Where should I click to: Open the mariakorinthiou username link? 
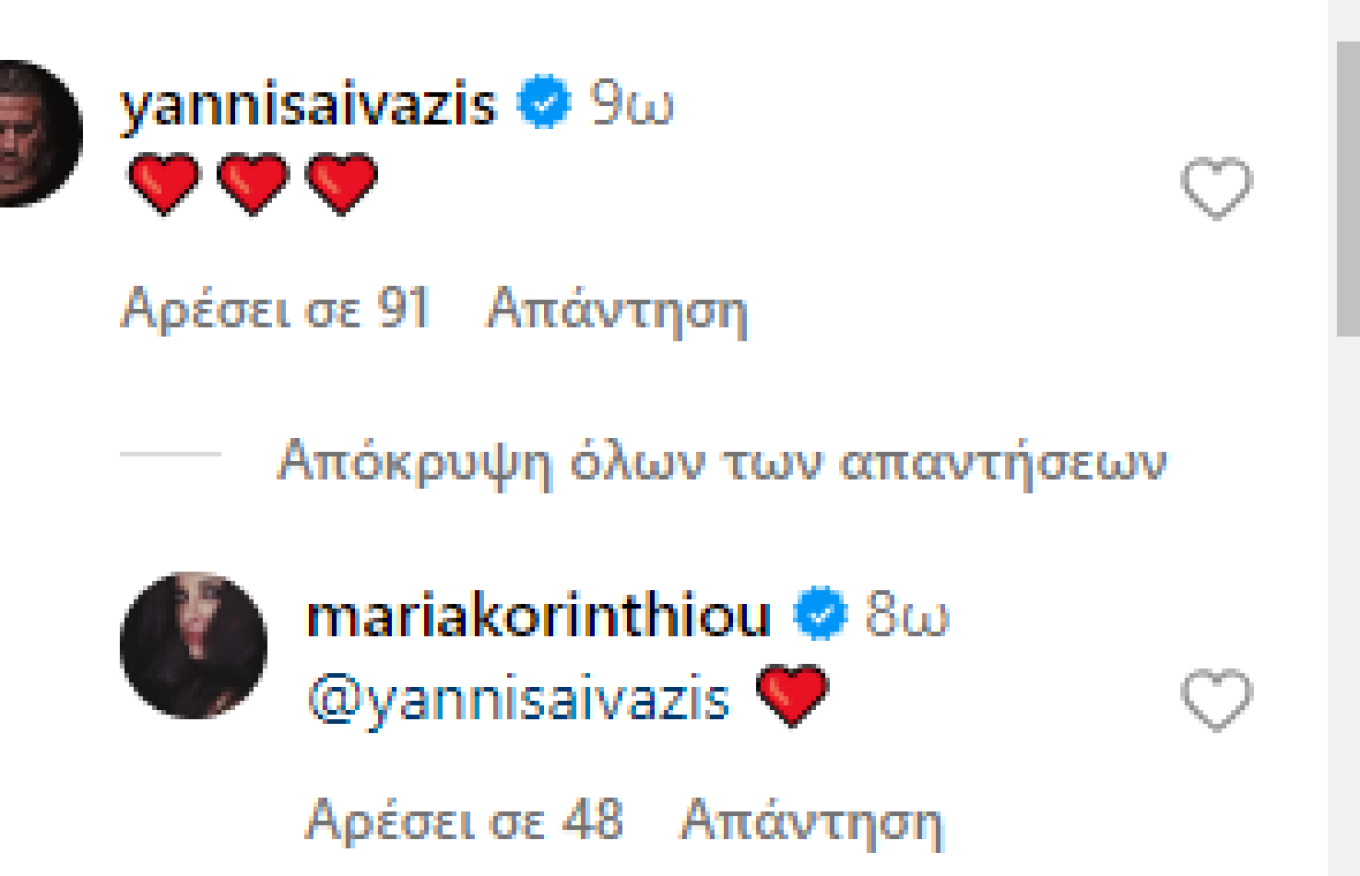[539, 616]
